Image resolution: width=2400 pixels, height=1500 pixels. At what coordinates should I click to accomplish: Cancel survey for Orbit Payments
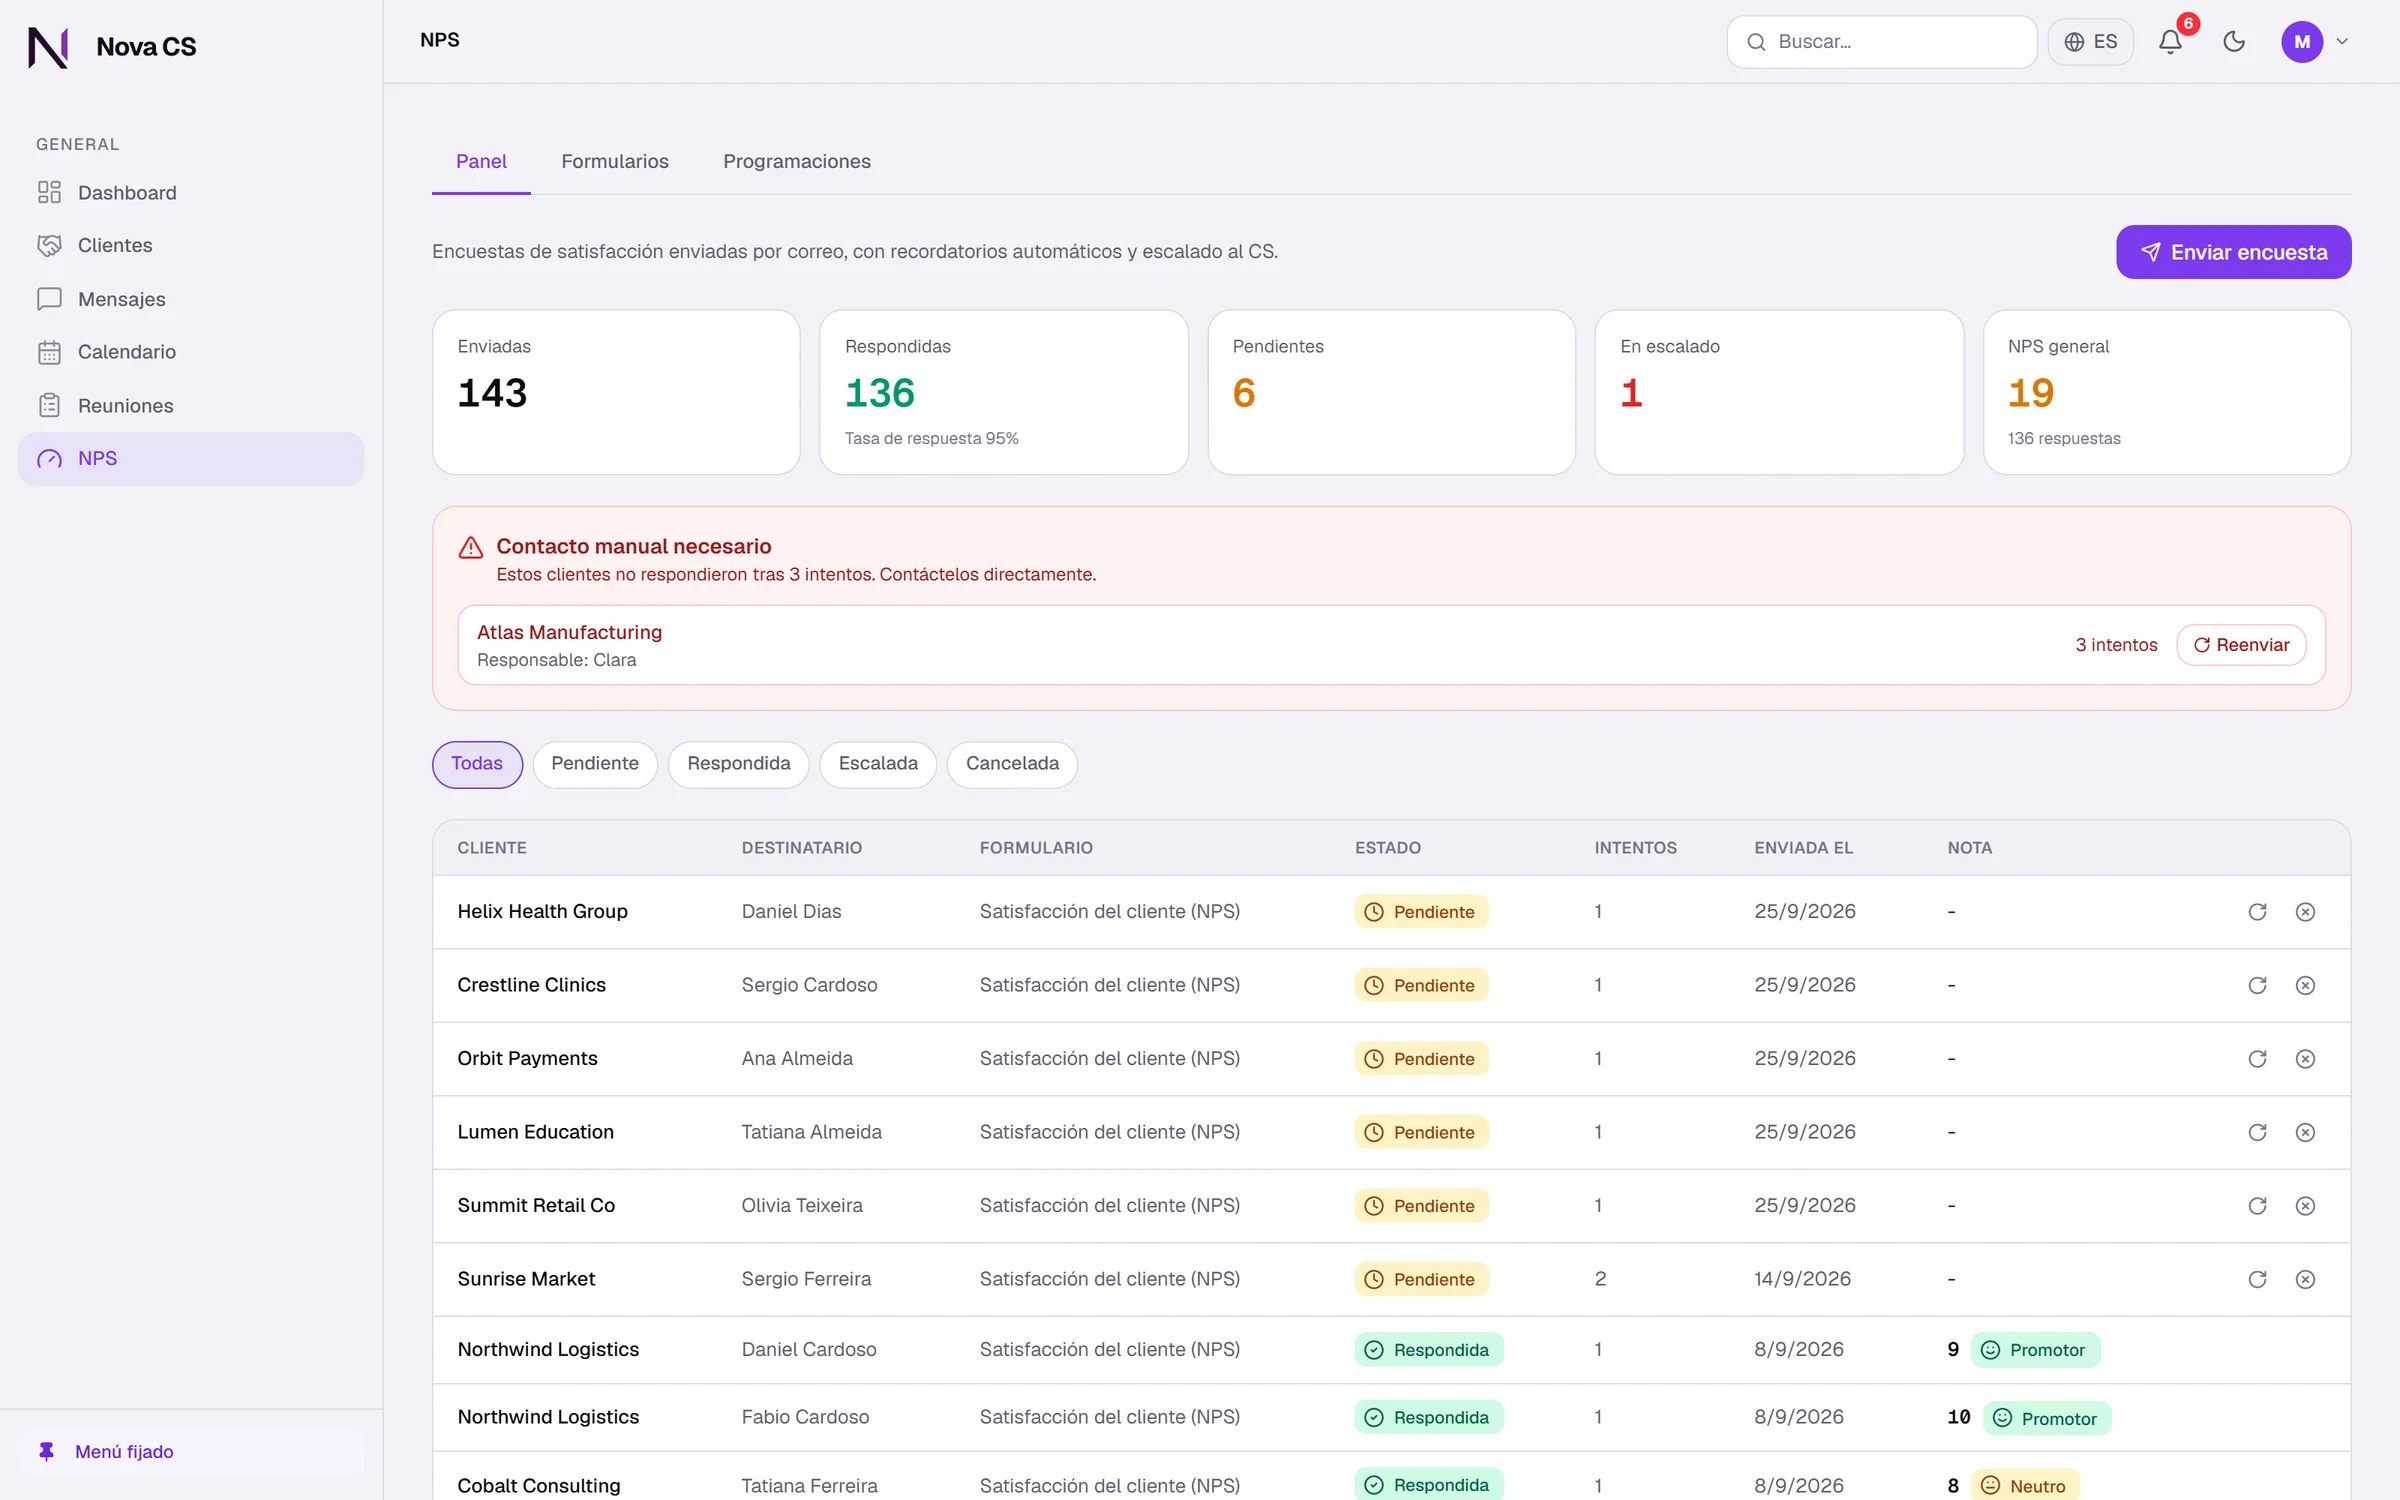[x=2305, y=1059]
